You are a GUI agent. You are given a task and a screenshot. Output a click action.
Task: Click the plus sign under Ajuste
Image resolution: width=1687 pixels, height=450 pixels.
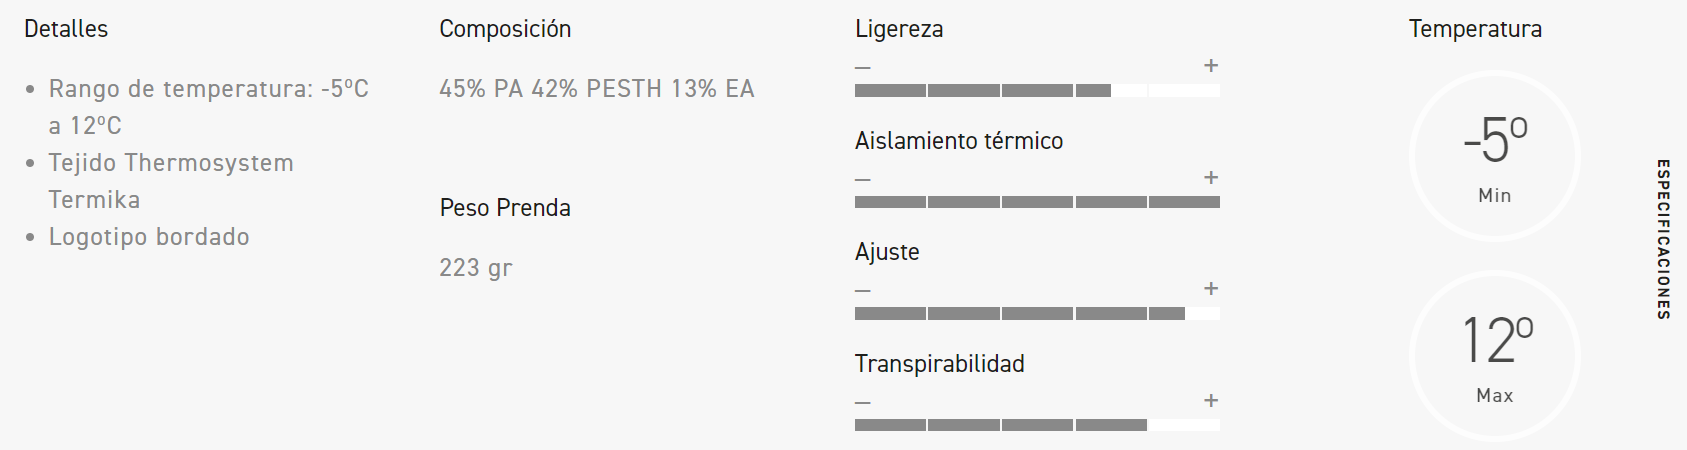click(1211, 289)
